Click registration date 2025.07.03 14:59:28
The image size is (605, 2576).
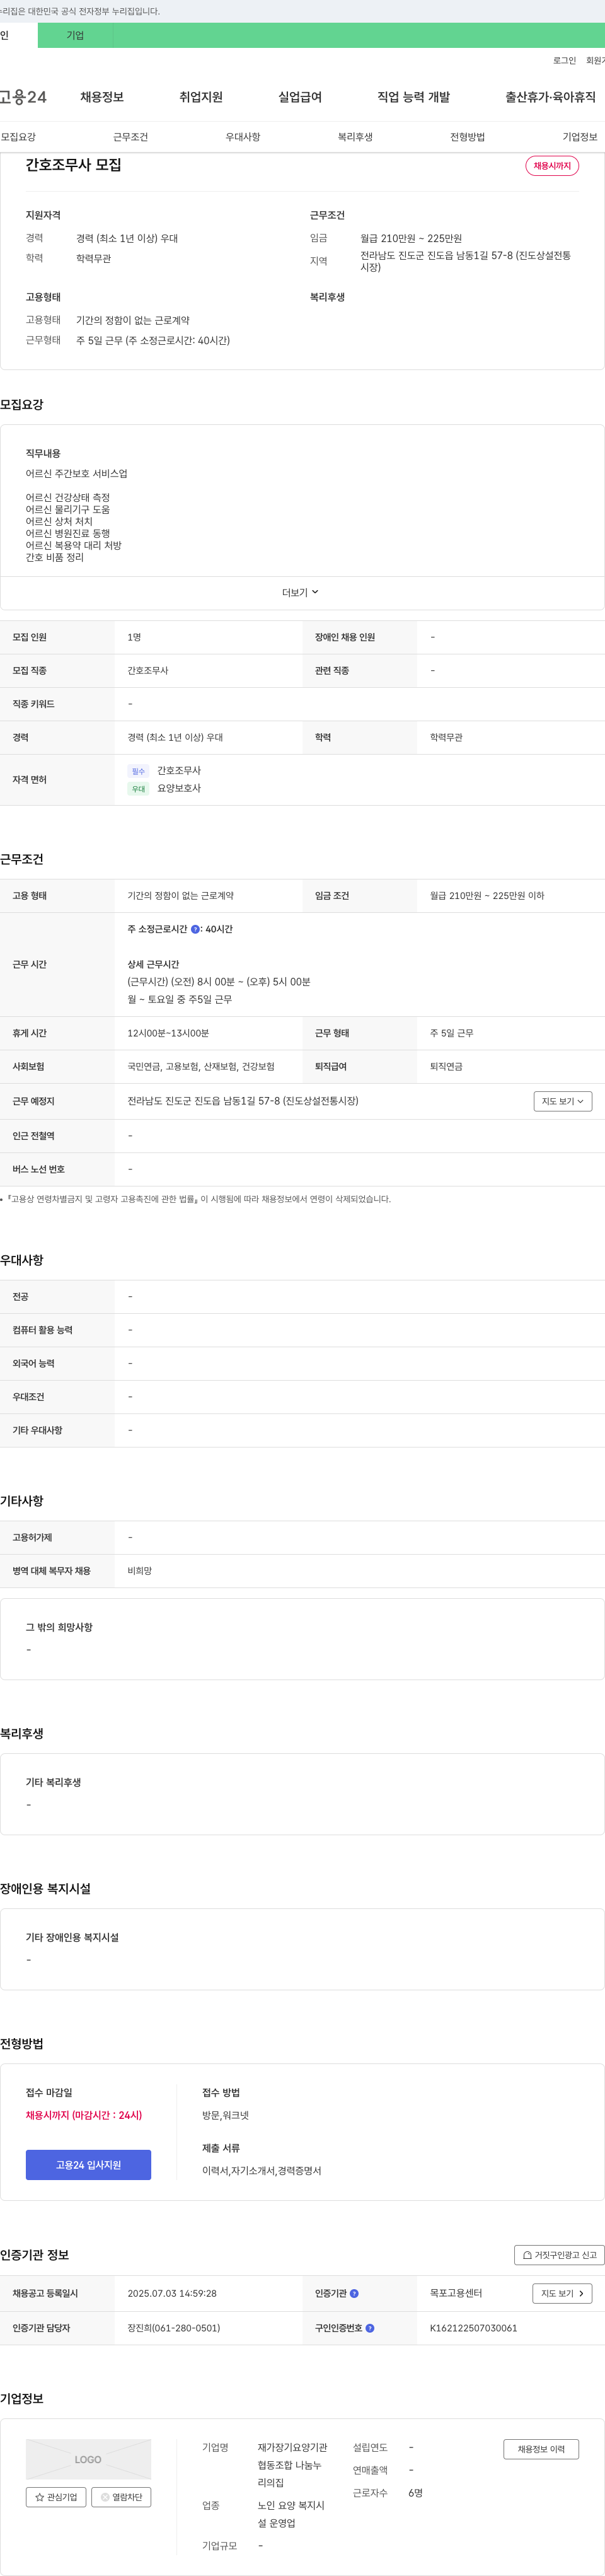[x=172, y=2294]
